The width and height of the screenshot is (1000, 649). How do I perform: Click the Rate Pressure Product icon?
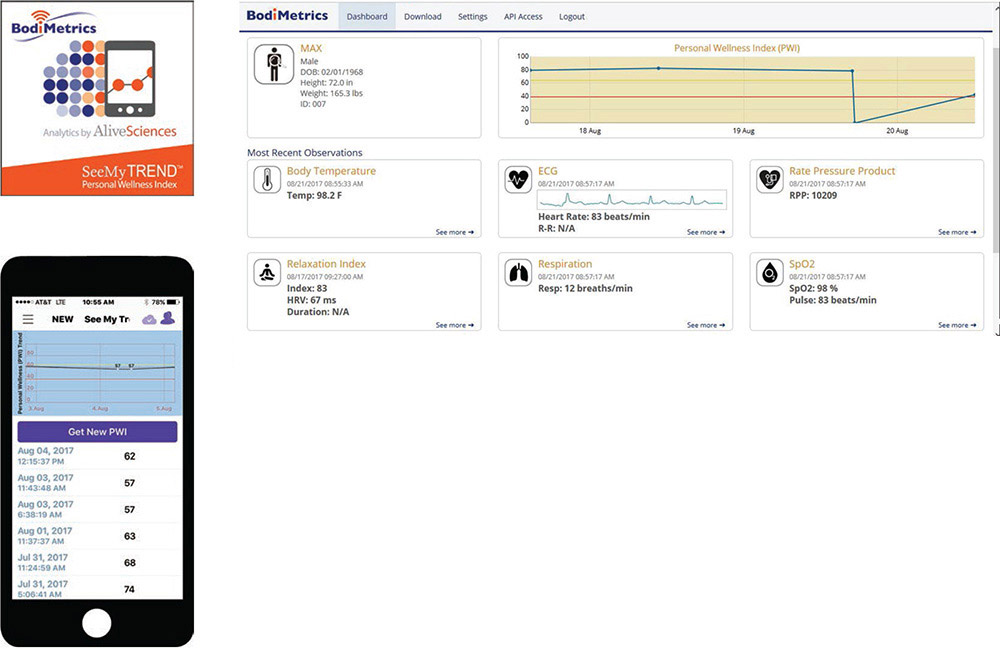click(769, 180)
